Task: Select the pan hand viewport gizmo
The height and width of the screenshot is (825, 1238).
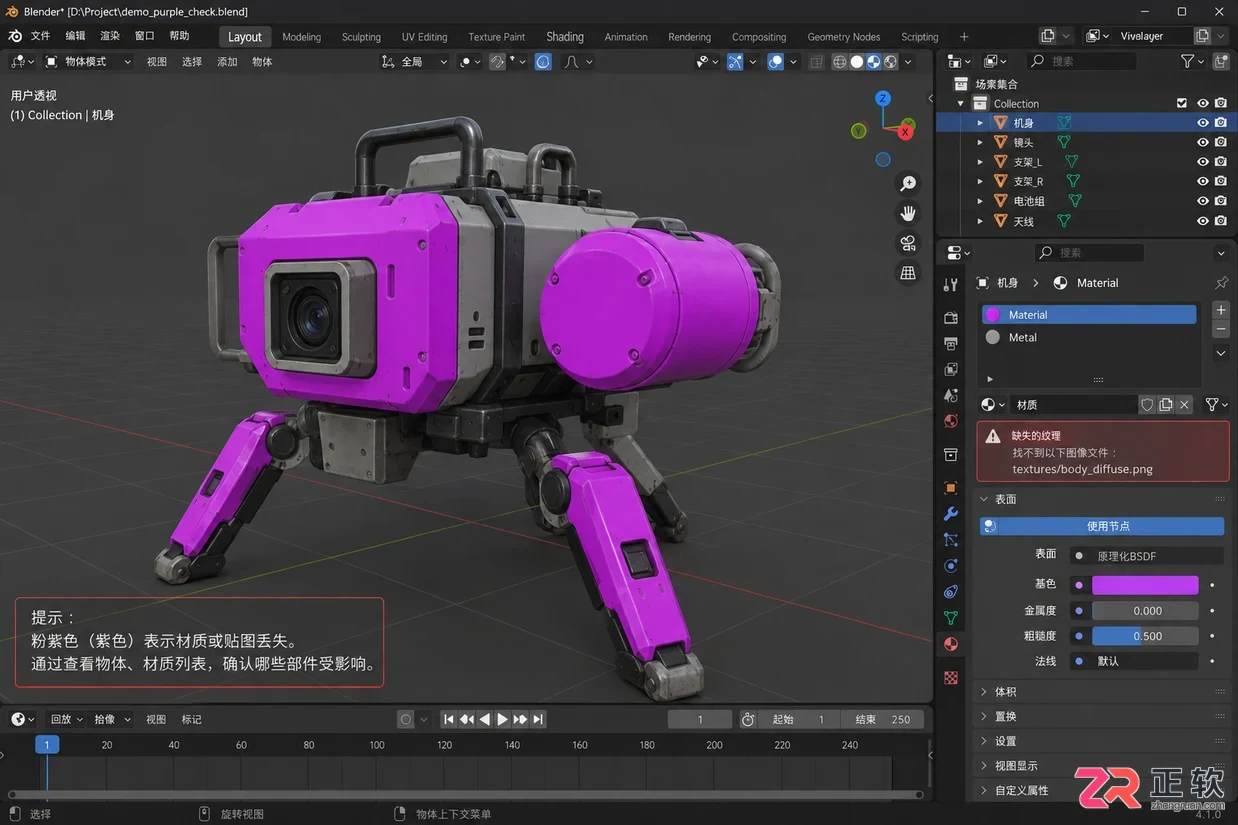Action: 908,213
